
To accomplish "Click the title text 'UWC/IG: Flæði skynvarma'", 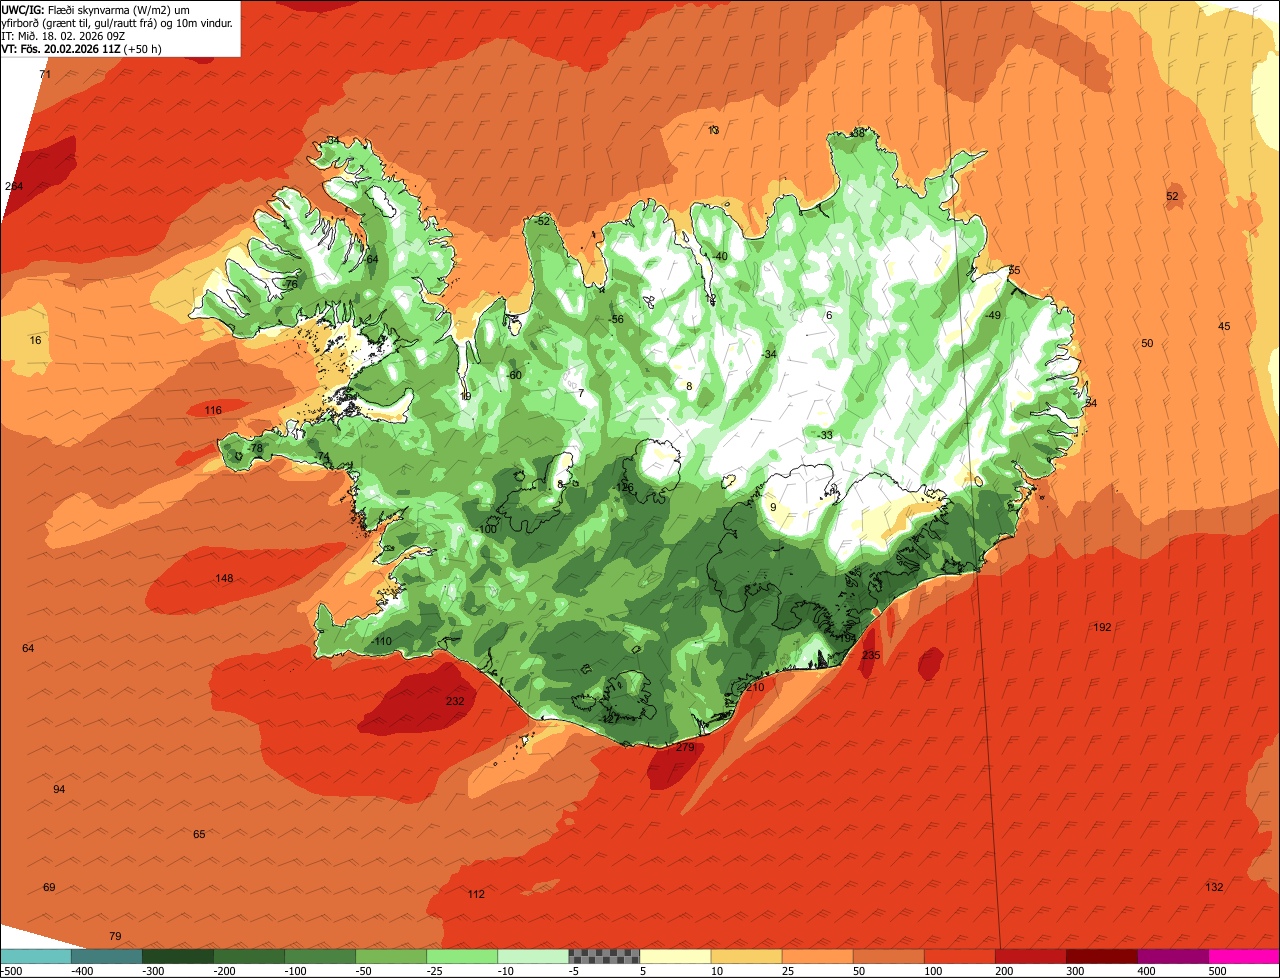I will (66, 9).
